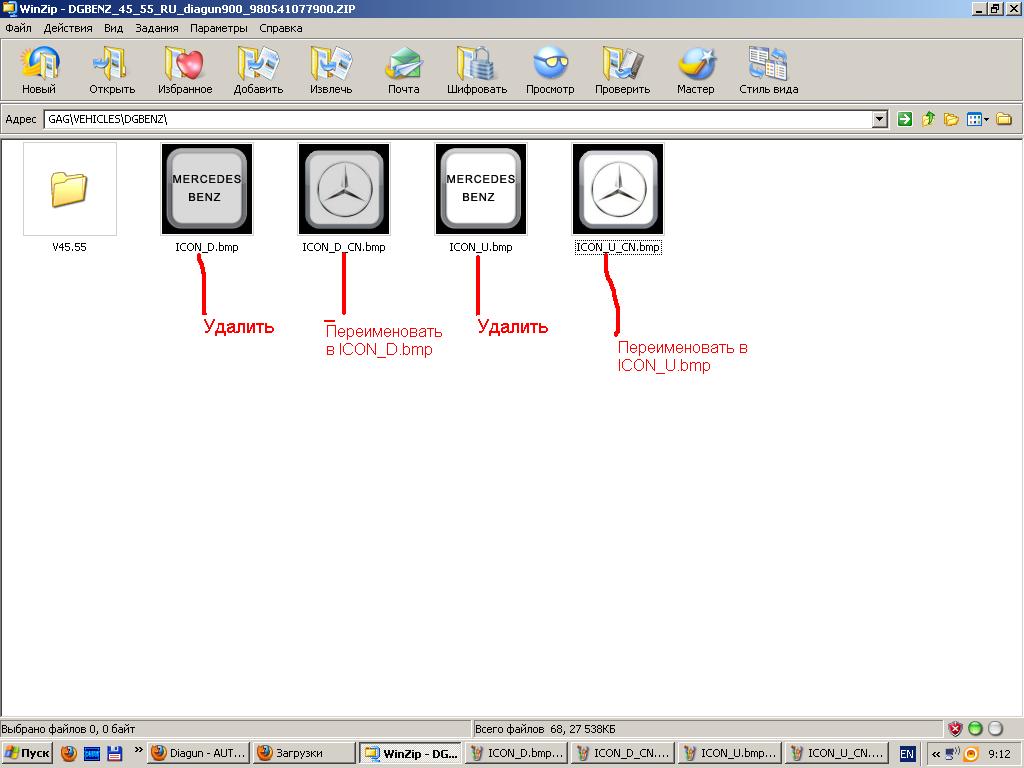The image size is (1024, 768).
Task: Click the green Go arrow beside address
Action: [x=904, y=119]
